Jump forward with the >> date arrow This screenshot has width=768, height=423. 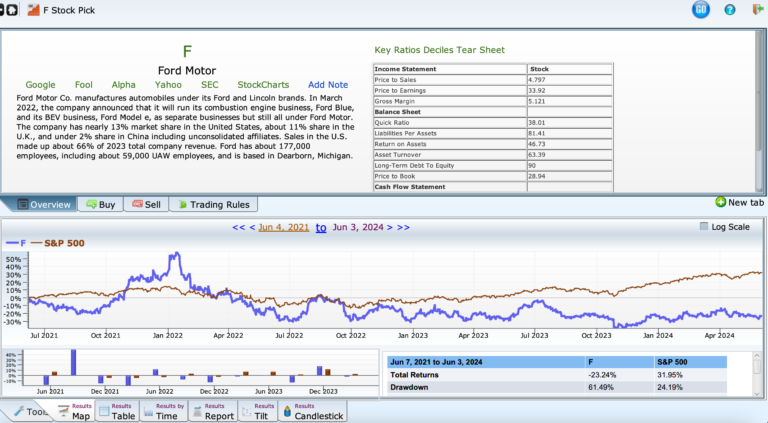(x=403, y=227)
